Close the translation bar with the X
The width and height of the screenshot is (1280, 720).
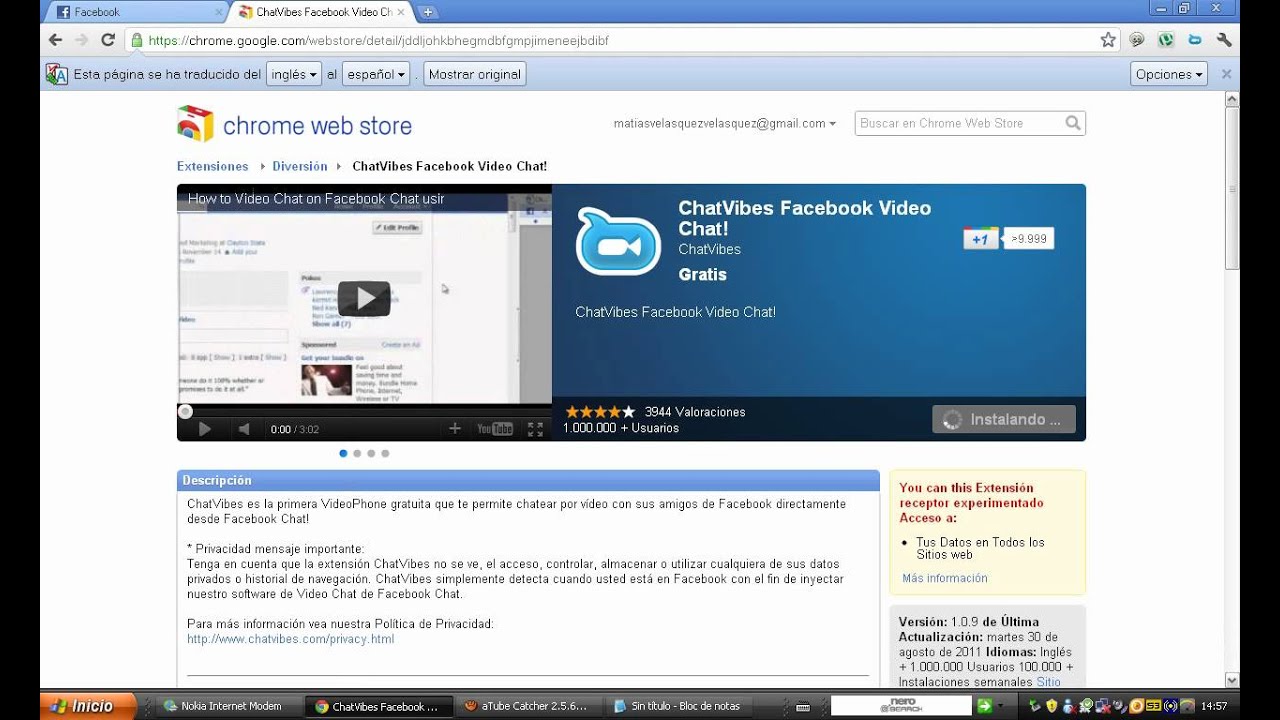click(1226, 74)
